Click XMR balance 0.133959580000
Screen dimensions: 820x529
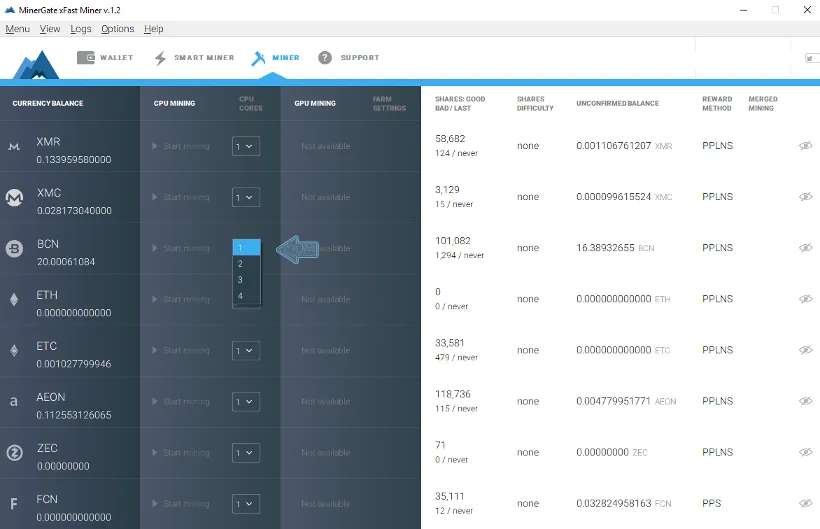(74, 159)
